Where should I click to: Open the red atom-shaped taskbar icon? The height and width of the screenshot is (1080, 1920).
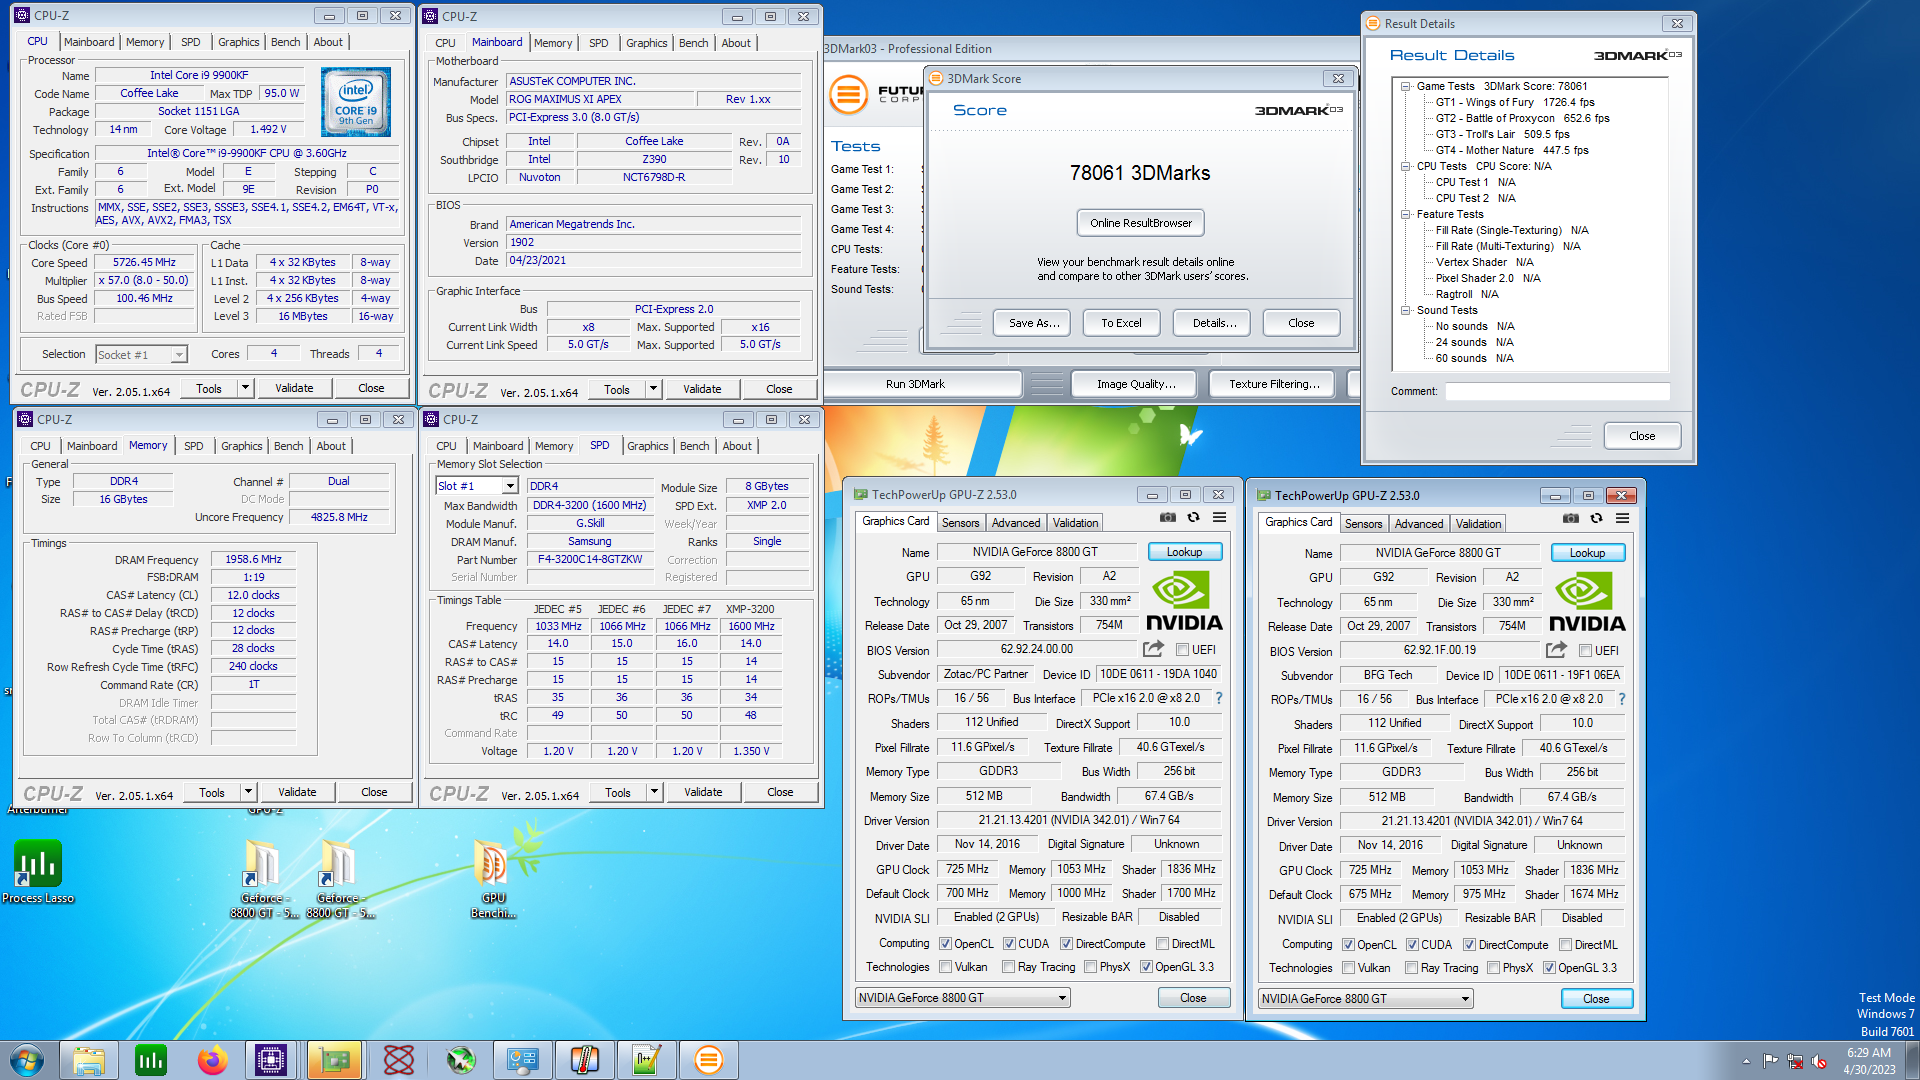398,1060
